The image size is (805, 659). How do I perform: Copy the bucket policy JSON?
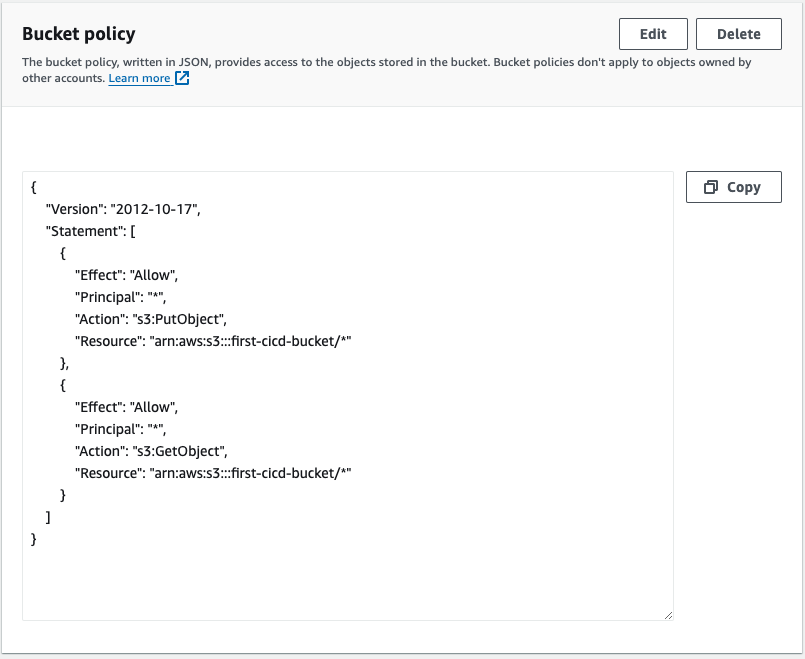(x=734, y=187)
